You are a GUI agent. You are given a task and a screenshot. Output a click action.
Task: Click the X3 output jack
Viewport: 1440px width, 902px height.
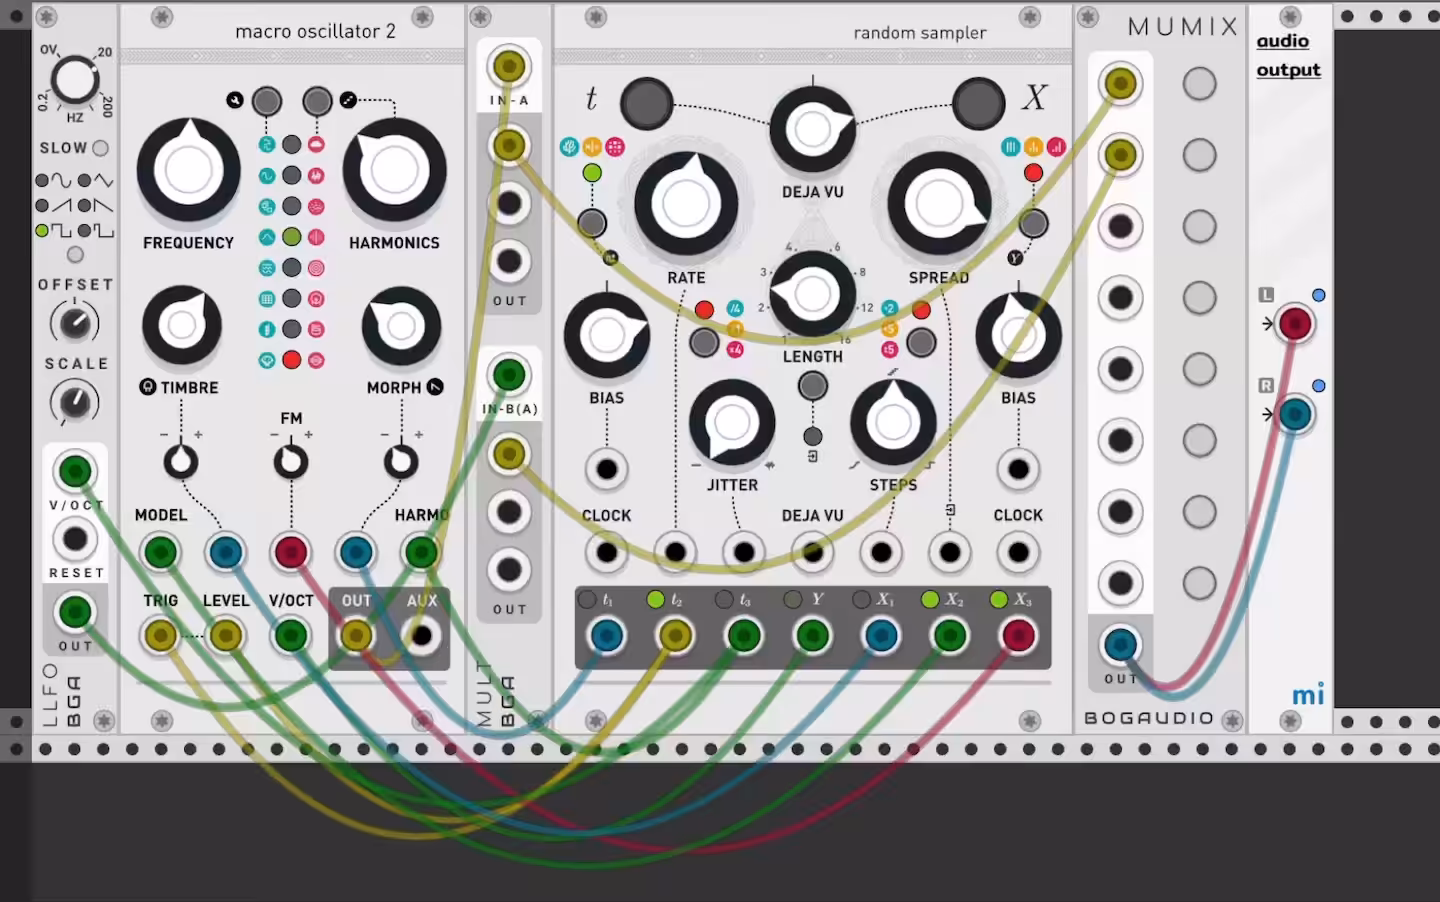(1018, 636)
